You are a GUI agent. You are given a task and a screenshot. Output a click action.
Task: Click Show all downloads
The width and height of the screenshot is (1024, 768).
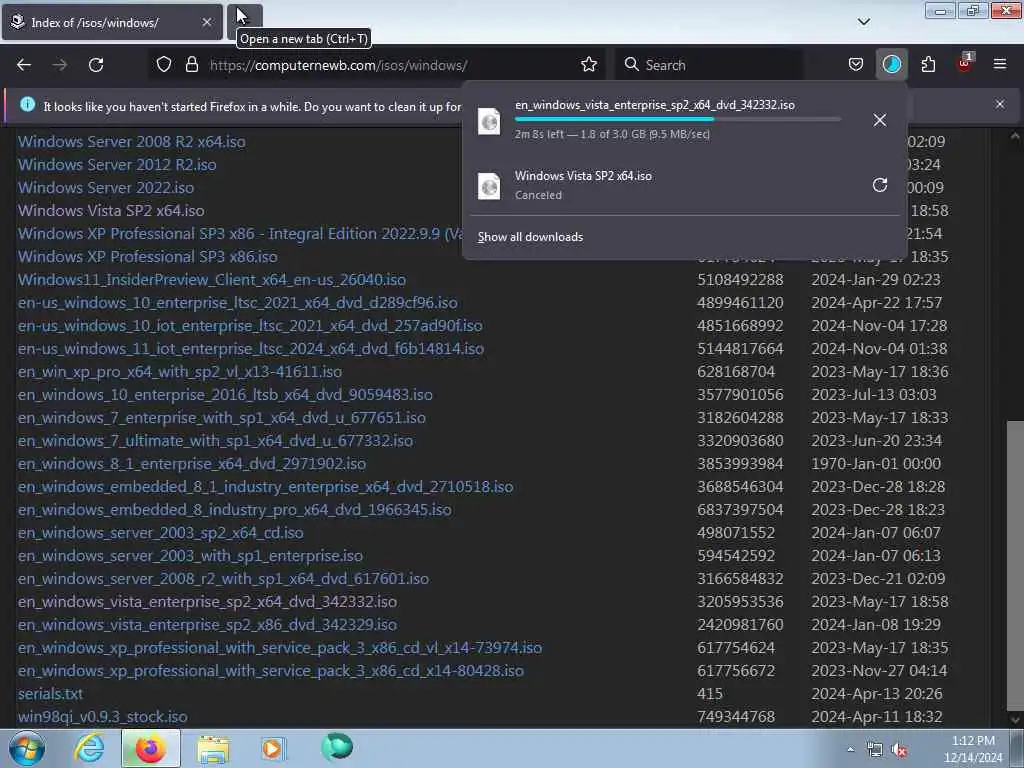530,236
